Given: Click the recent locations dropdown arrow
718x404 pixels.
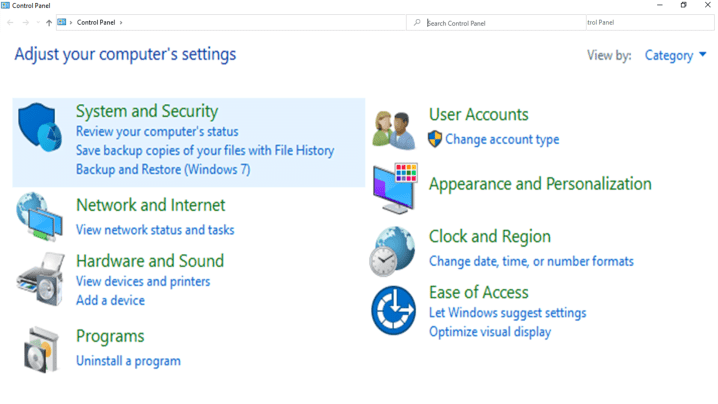Looking at the screenshot, I should 38,22.
